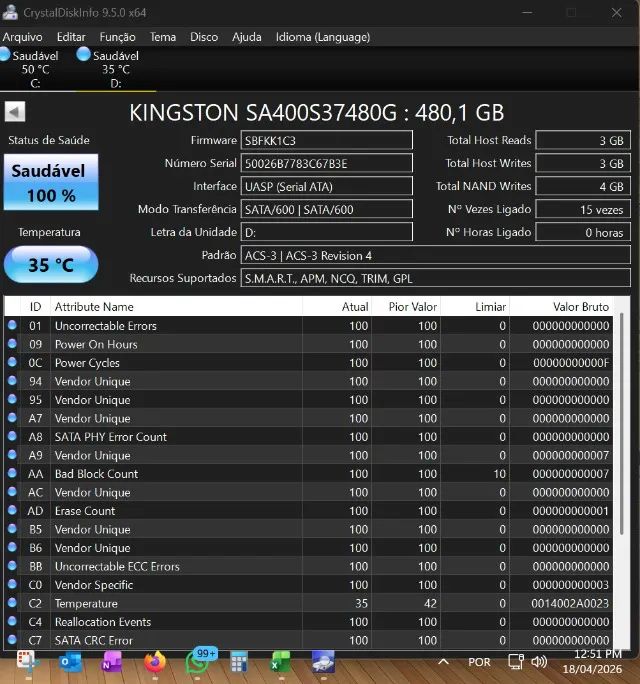
Task: Click network icon in system tray
Action: point(516,662)
